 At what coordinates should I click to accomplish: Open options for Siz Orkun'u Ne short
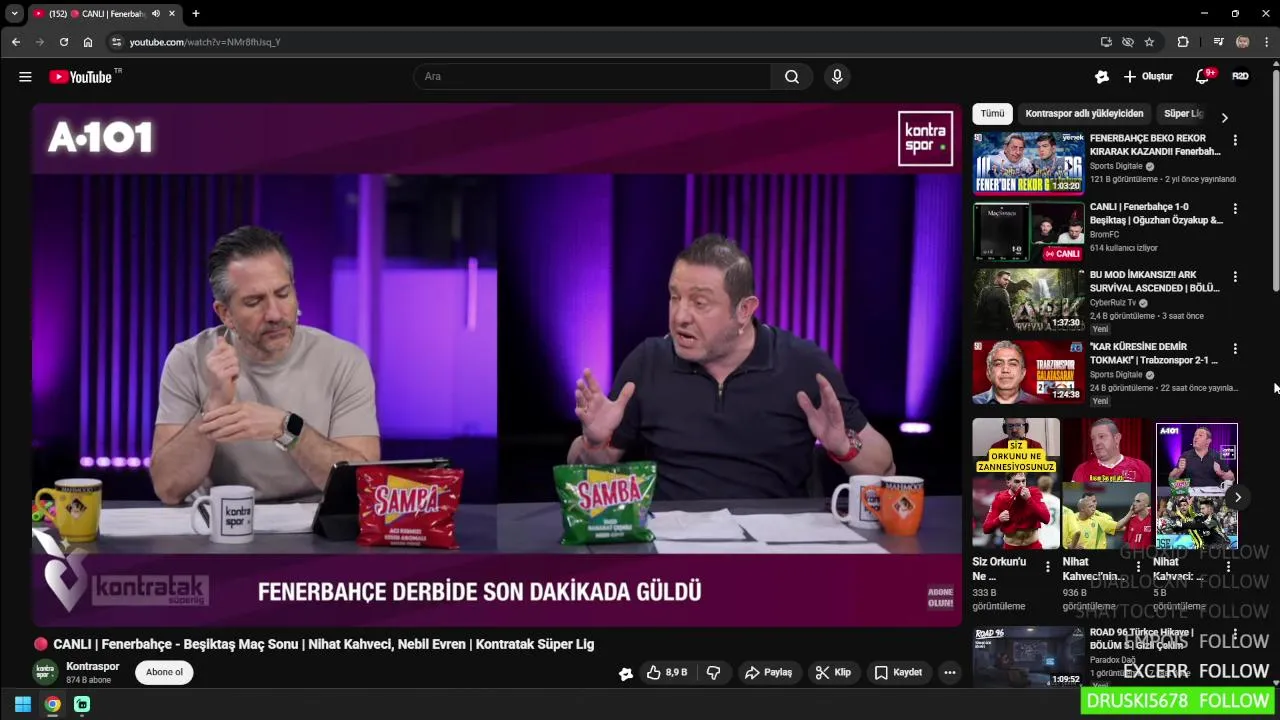1048,567
